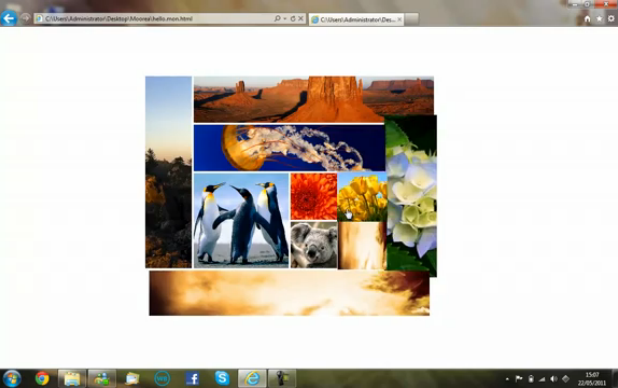Image resolution: width=618 pixels, height=388 pixels.
Task: Click the refresh icon in address bar
Action: click(293, 19)
